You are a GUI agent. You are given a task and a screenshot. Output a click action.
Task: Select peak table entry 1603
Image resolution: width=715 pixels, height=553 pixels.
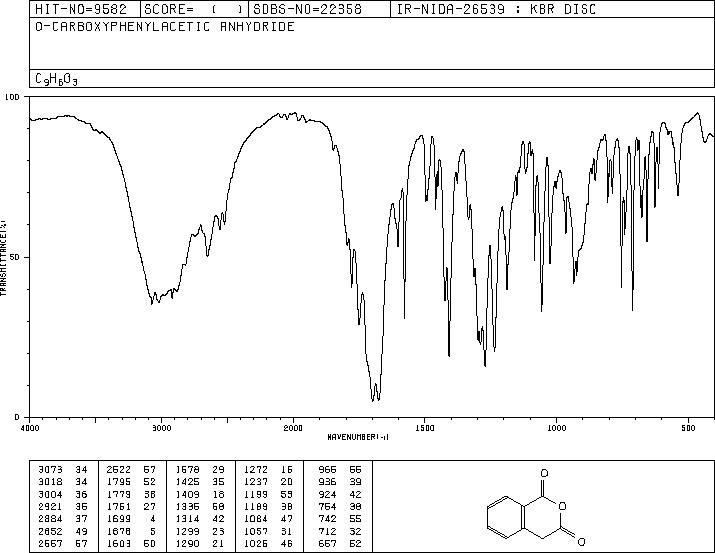(119, 544)
